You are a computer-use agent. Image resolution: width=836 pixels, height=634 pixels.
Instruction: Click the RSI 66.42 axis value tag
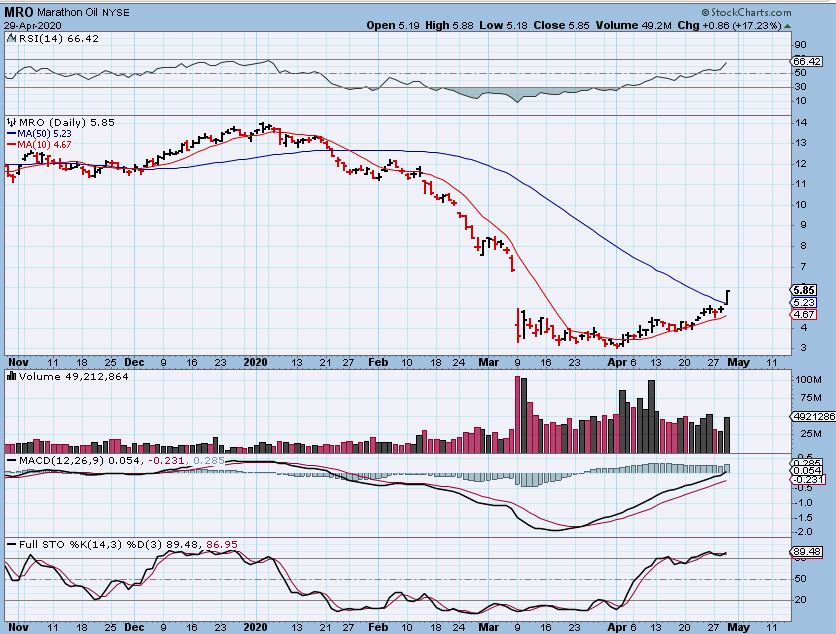tap(807, 61)
